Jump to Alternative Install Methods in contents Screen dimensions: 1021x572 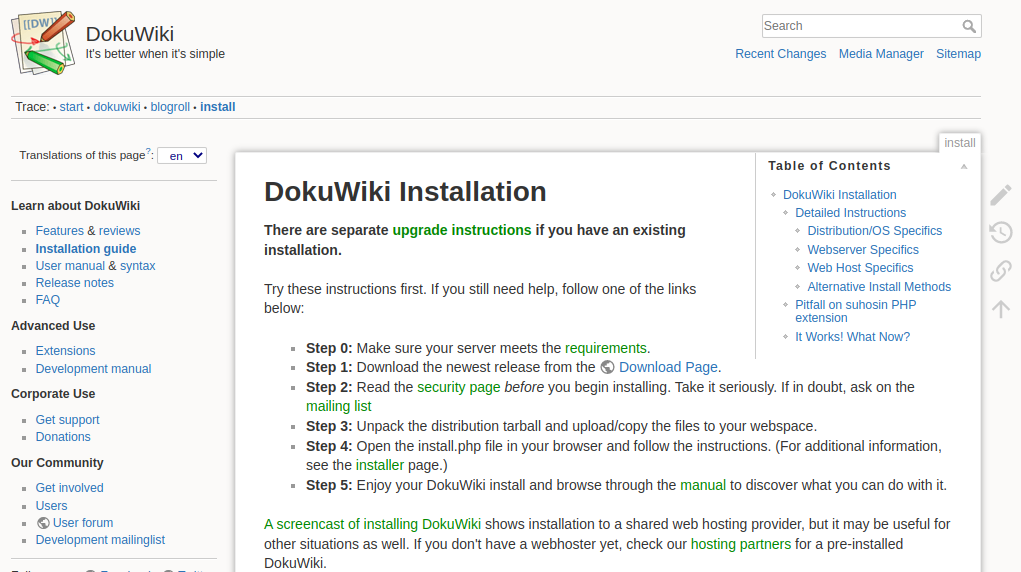tap(879, 287)
